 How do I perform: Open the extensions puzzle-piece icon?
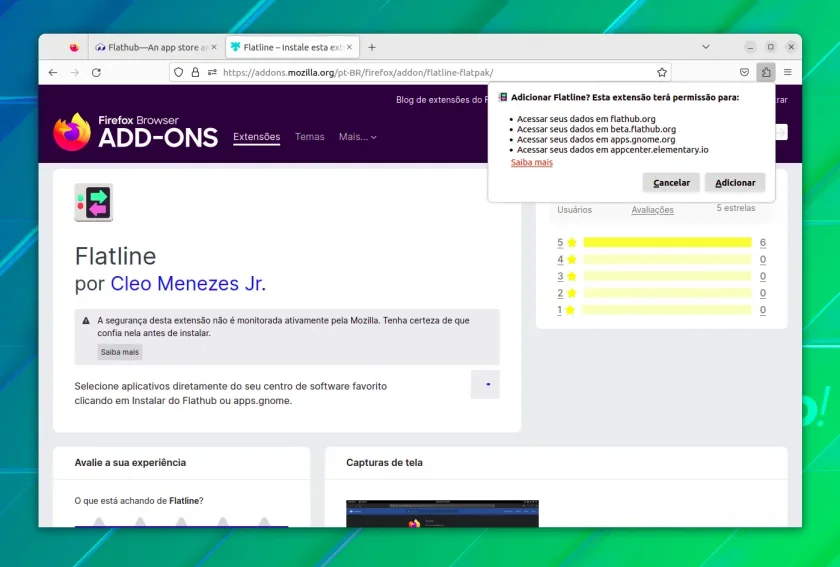(x=766, y=72)
